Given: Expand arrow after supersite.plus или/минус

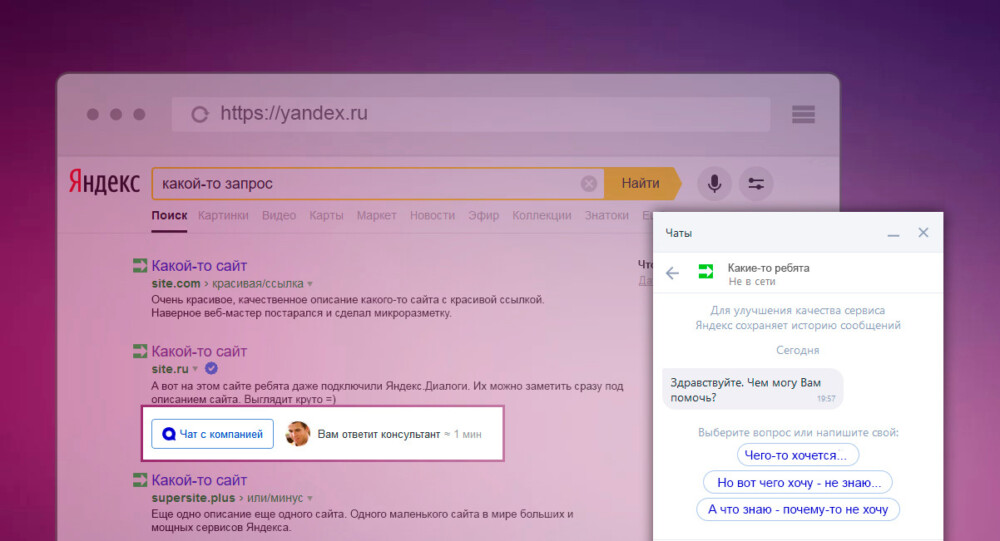Looking at the screenshot, I should (310, 498).
